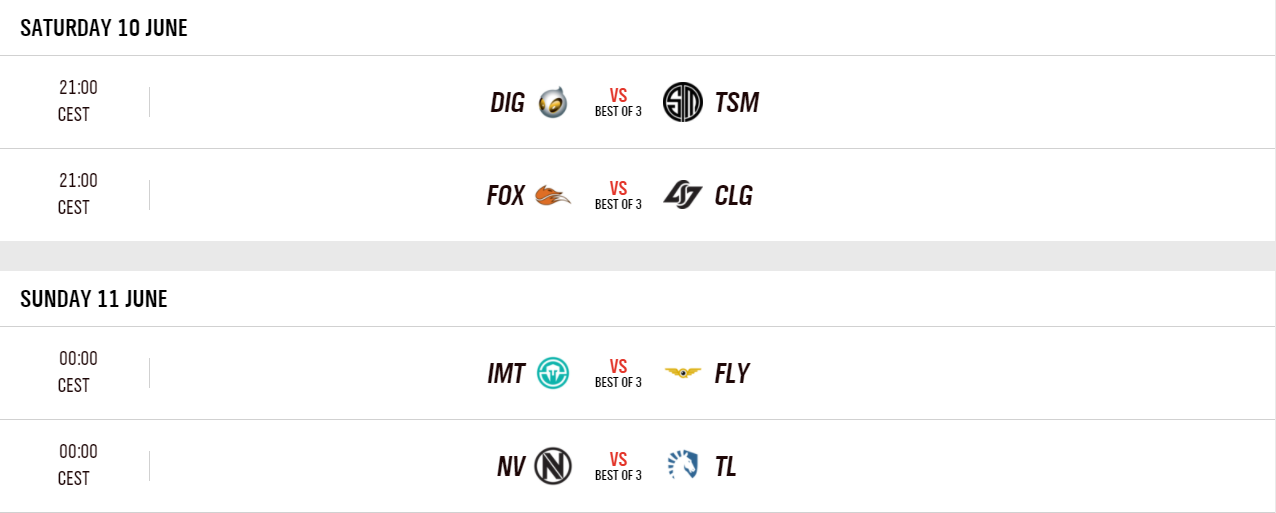Viewport: 1276px width, 513px height.
Task: Click the Immortals team logo
Action: 553,373
